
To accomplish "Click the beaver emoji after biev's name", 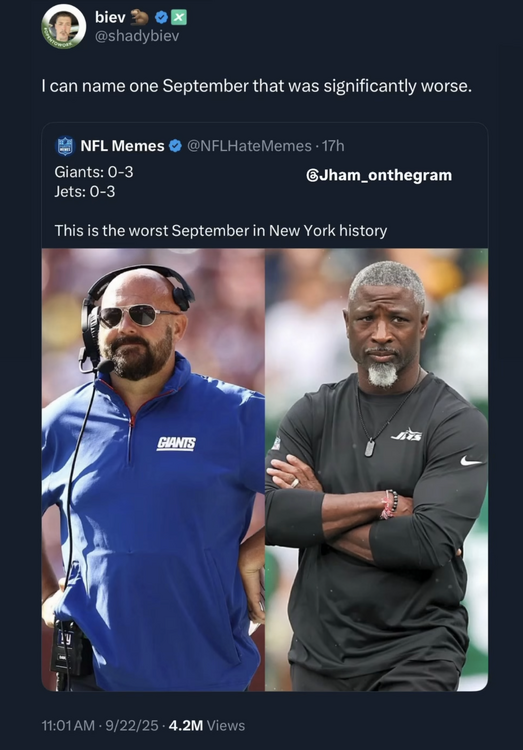I will (x=140, y=17).
